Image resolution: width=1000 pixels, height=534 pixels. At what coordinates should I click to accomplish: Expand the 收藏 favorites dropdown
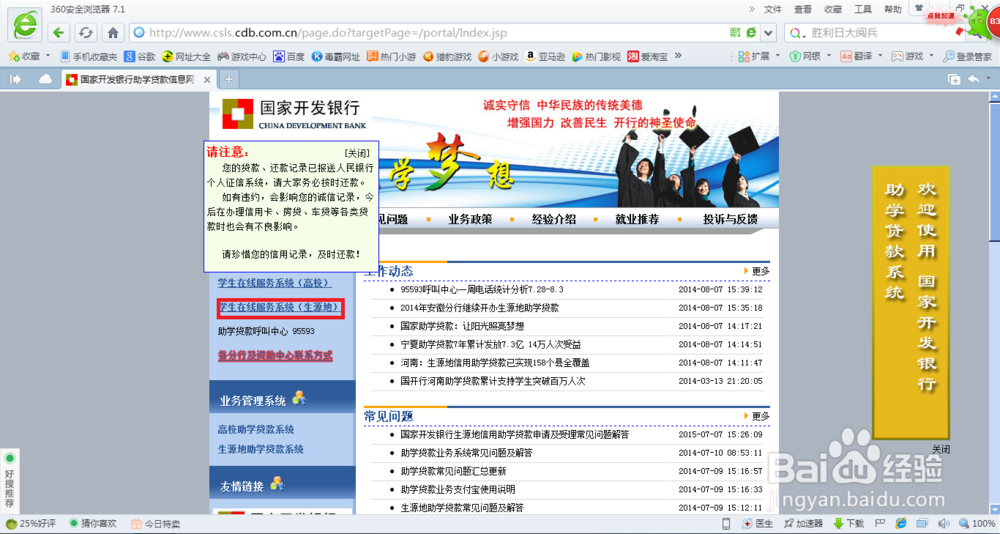click(47, 56)
